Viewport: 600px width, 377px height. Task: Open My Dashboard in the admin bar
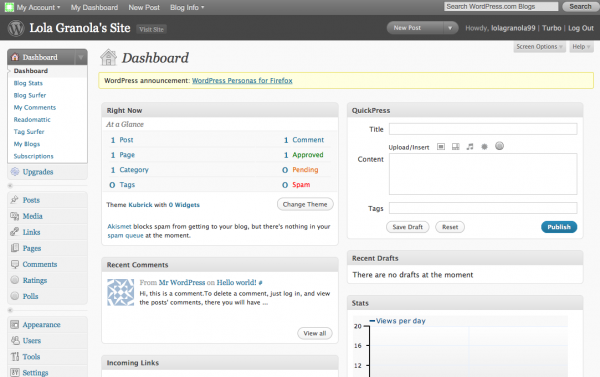(94, 7)
